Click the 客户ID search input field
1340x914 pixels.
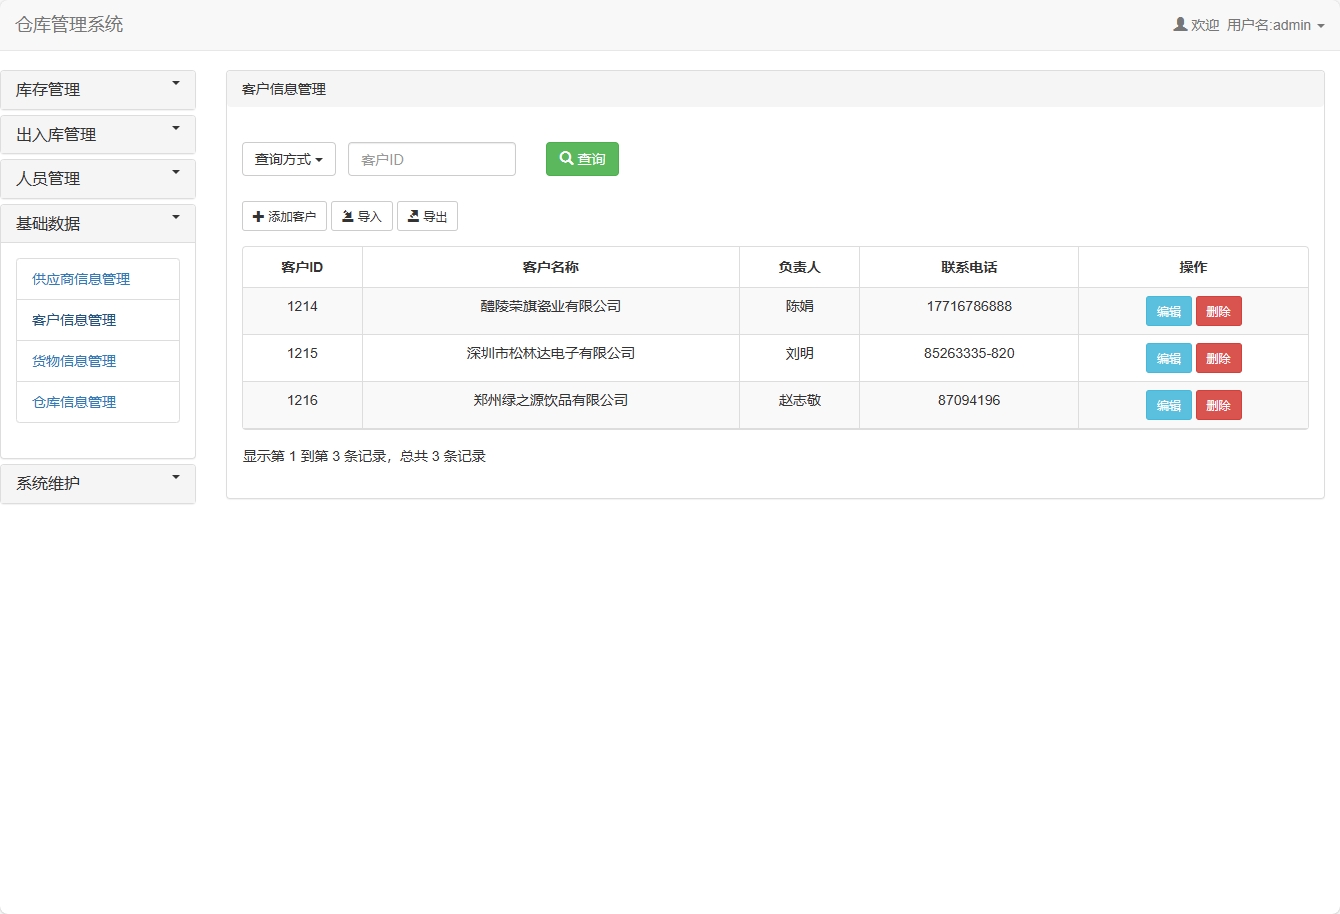pyautogui.click(x=431, y=158)
